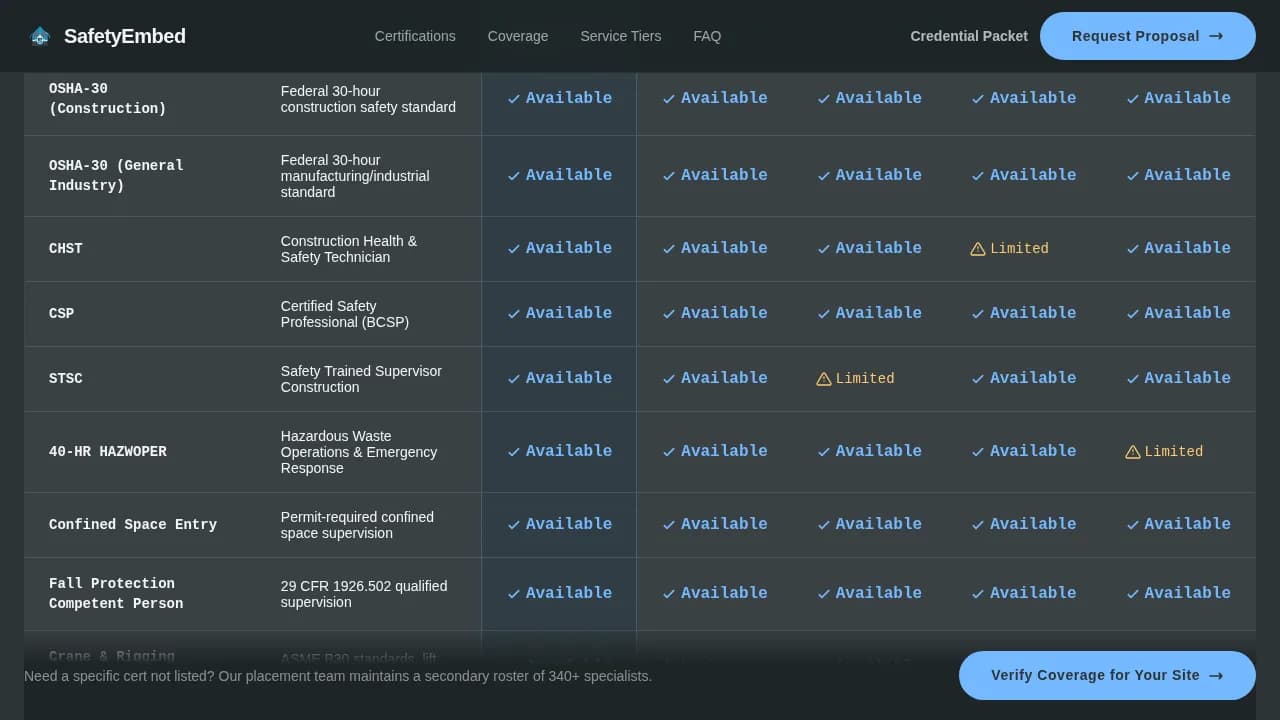
Task: Click the SafetyEmbed logo icon
Action: tap(40, 36)
